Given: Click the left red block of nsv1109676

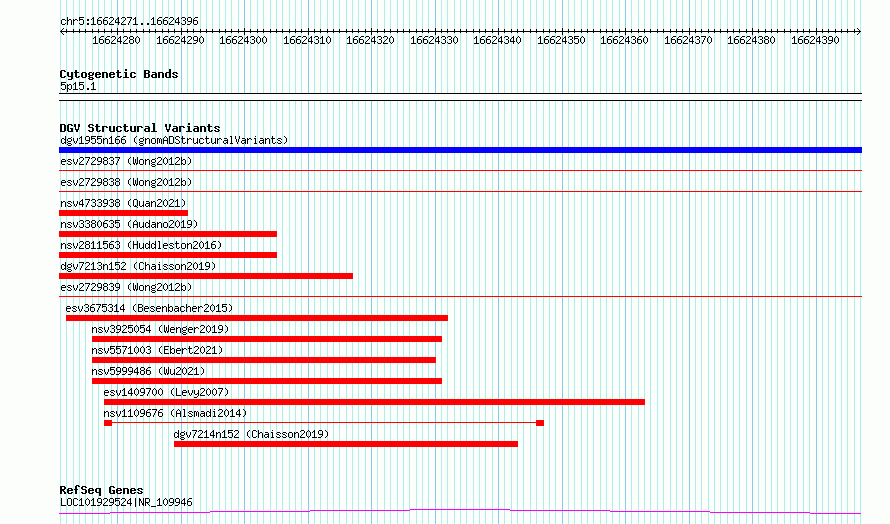Looking at the screenshot, I should point(108,423).
